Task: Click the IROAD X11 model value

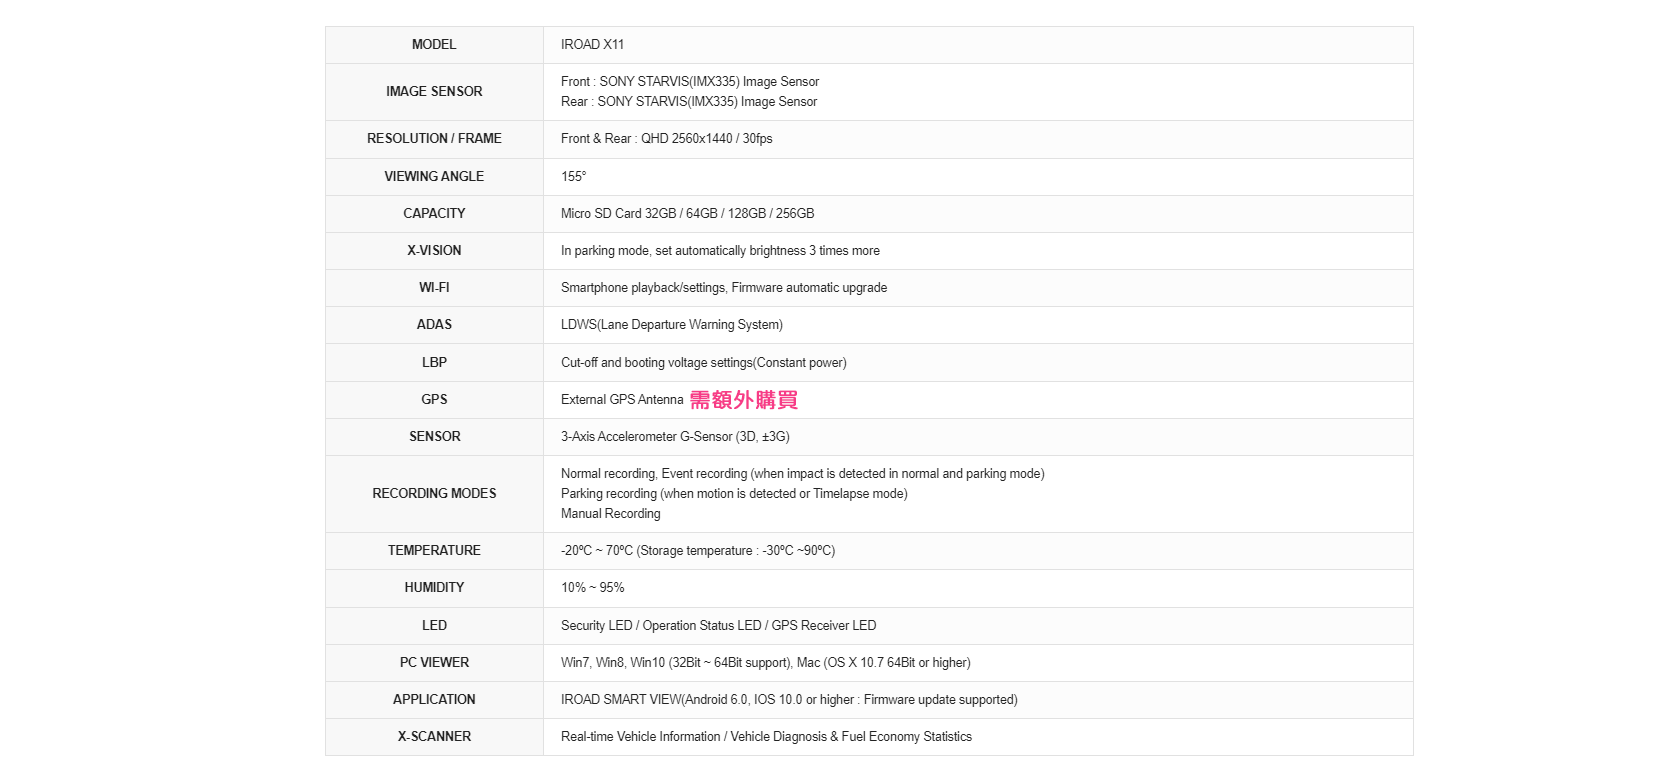Action: tap(592, 45)
